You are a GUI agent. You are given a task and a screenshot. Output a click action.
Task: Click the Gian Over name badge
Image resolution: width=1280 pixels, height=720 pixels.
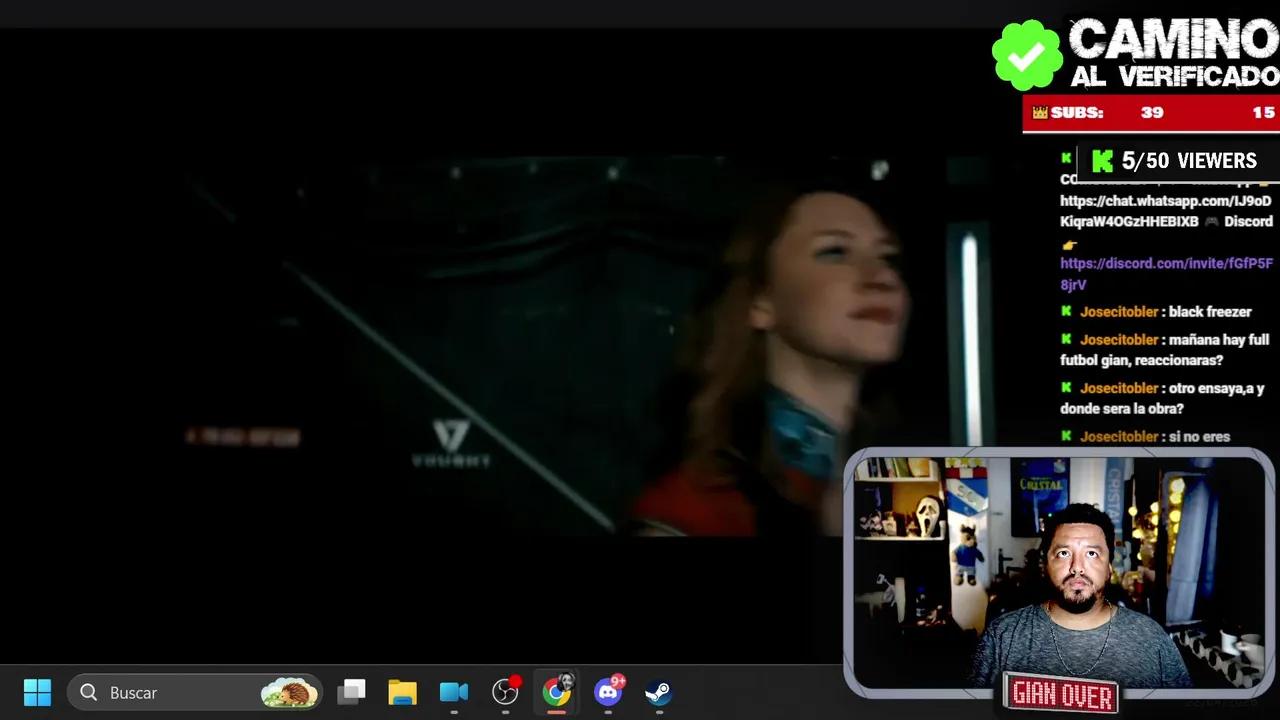[x=1061, y=693]
